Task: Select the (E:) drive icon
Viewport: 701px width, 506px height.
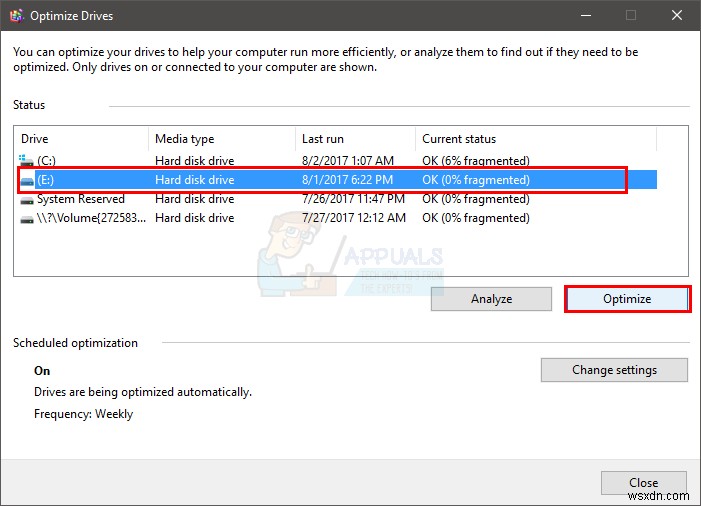Action: click(x=27, y=180)
